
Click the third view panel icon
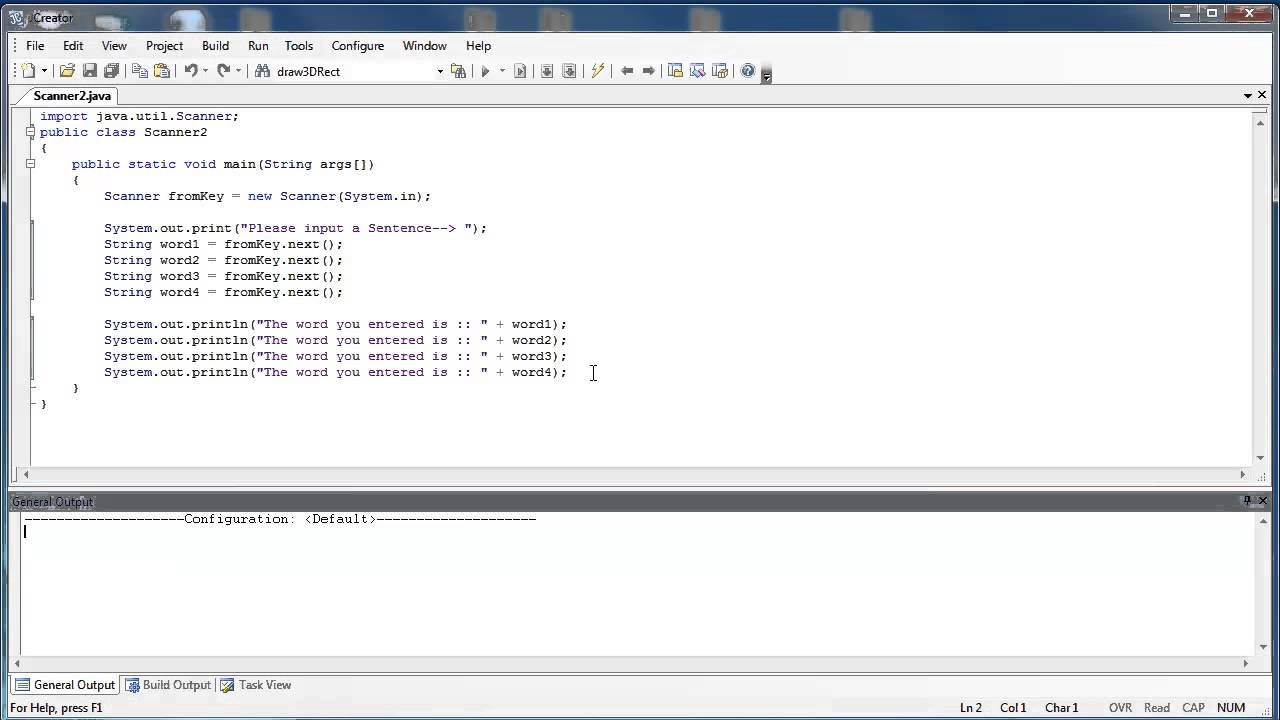[x=719, y=71]
